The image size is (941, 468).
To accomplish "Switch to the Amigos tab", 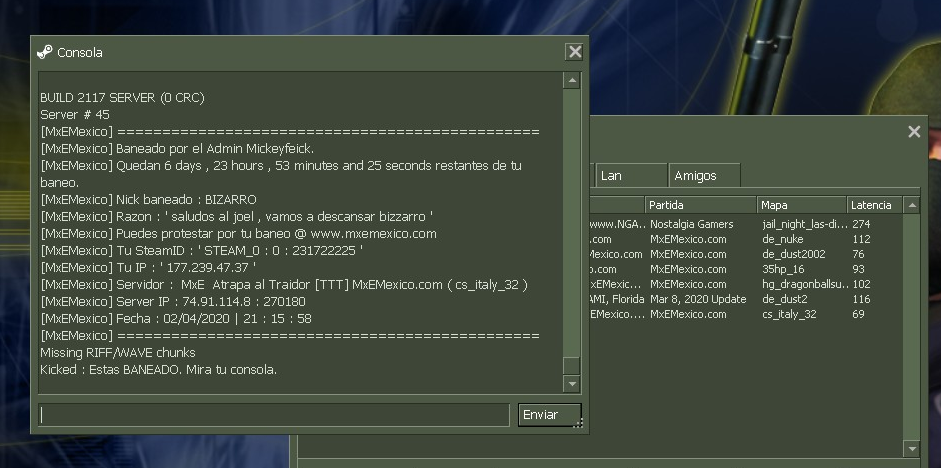I will 704,176.
